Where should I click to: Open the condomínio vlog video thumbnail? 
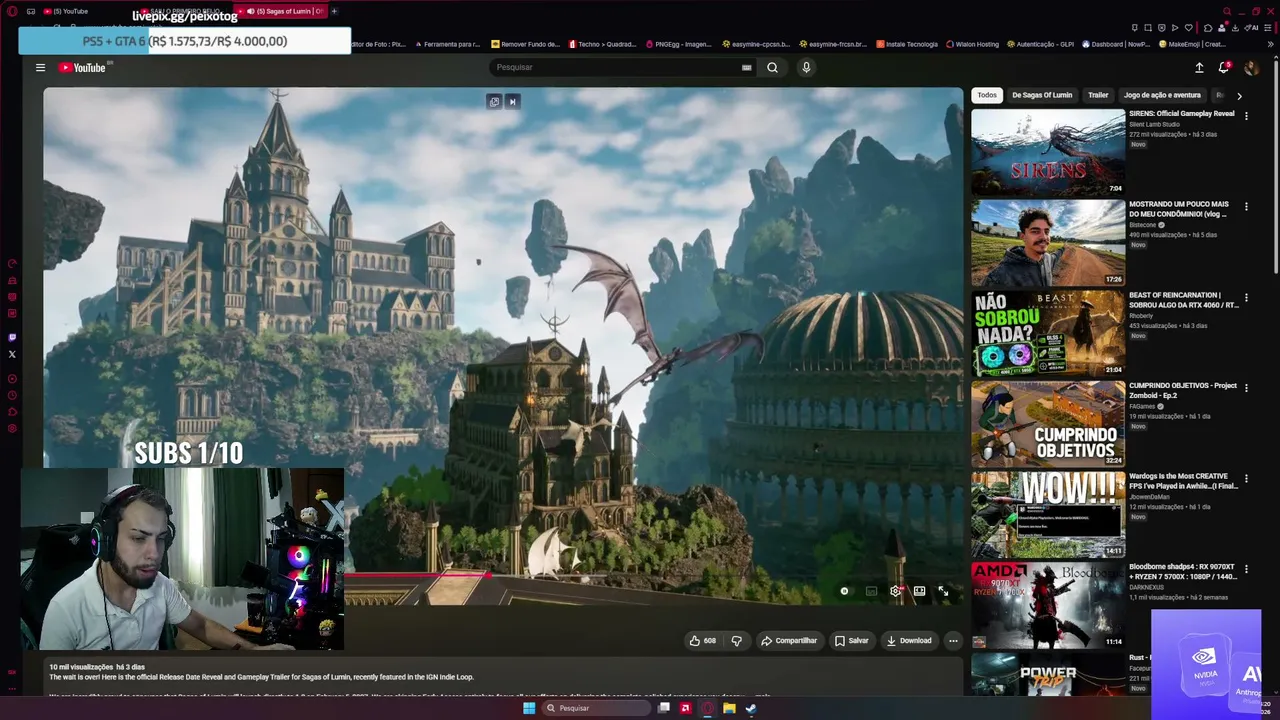coord(1048,243)
